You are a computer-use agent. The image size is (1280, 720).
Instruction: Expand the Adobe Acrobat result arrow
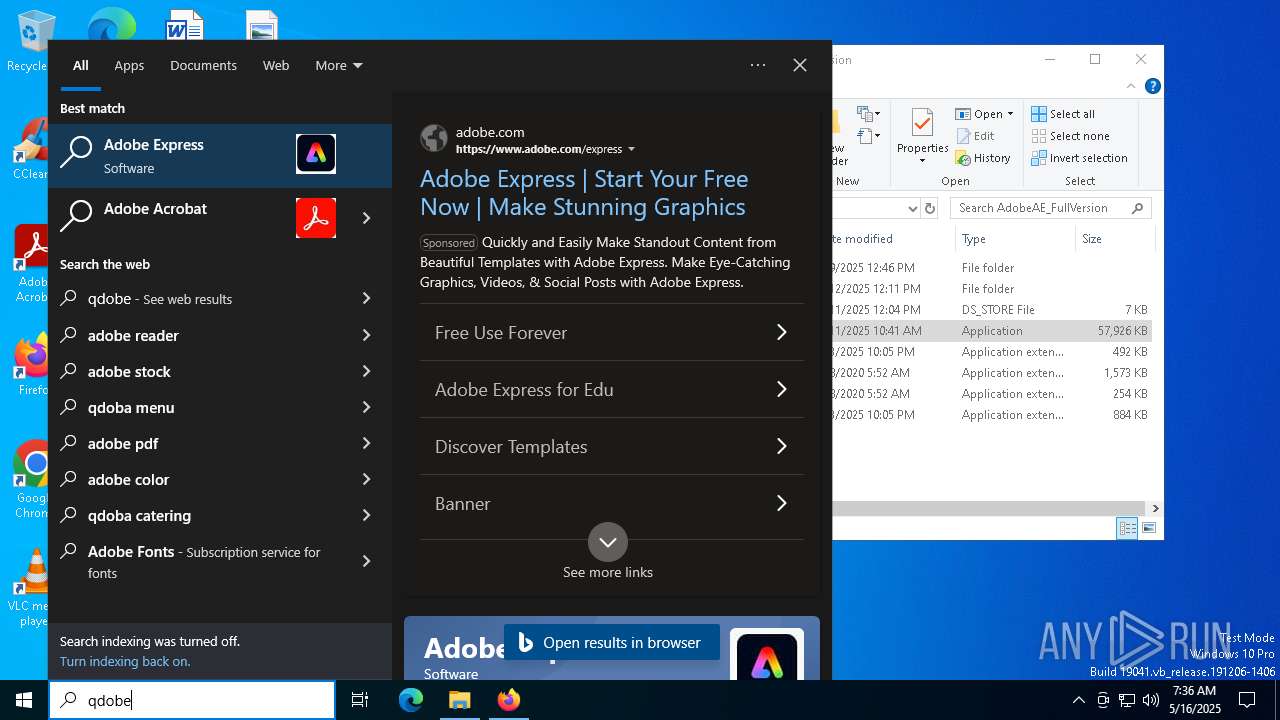pos(366,218)
